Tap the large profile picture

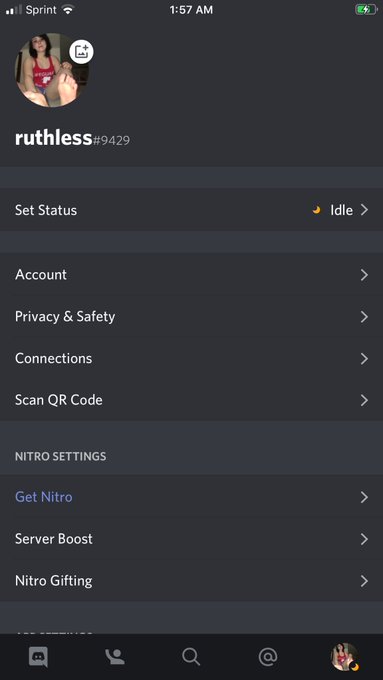52,70
